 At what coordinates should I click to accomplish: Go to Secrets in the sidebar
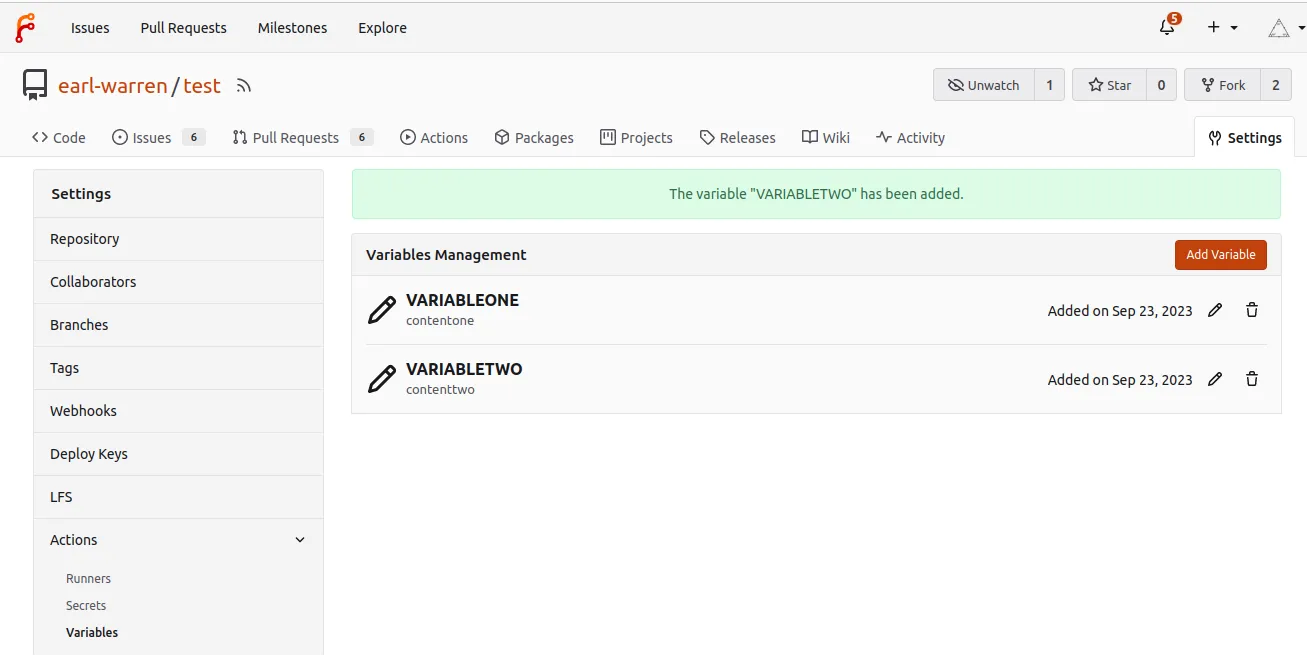coord(86,605)
